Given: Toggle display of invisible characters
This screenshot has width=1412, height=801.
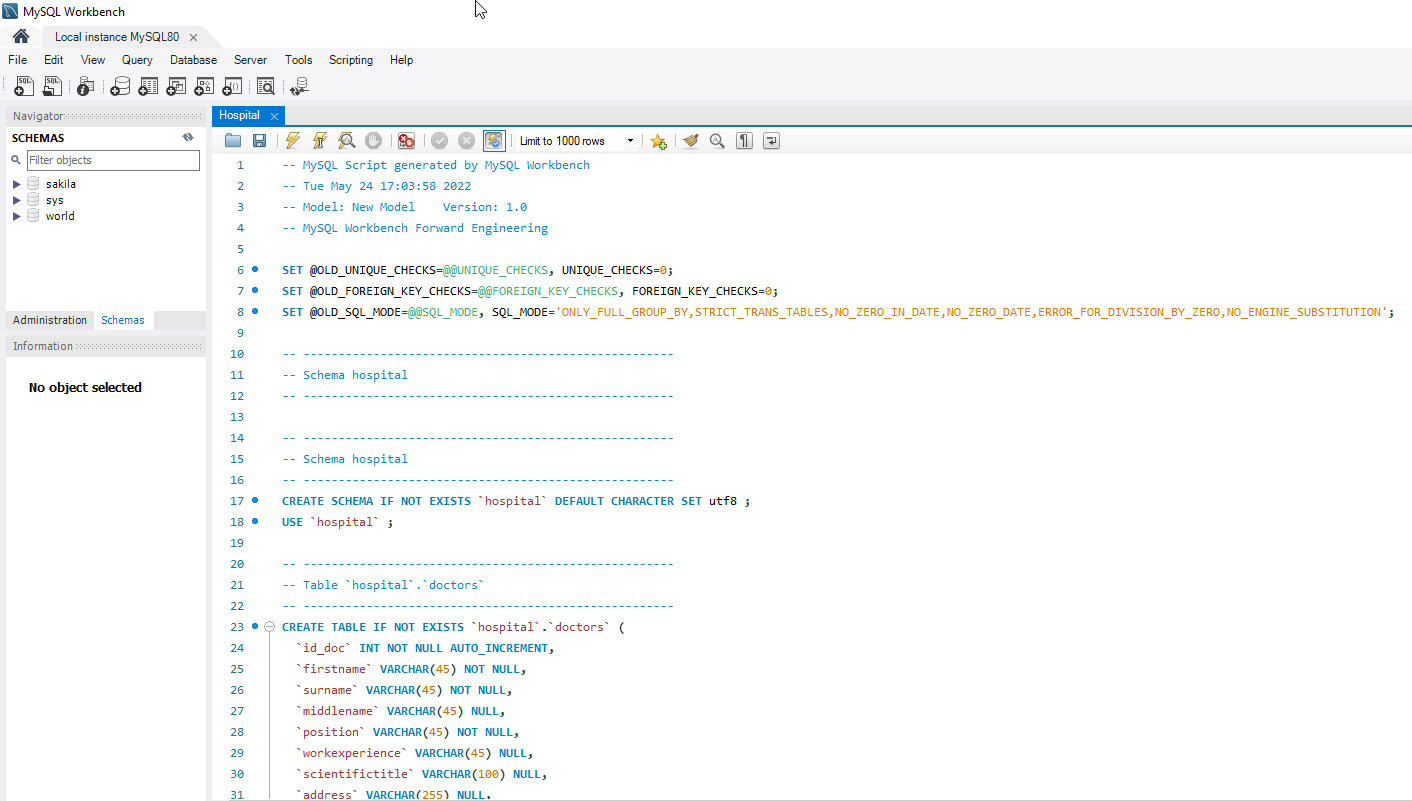Looking at the screenshot, I should (744, 141).
